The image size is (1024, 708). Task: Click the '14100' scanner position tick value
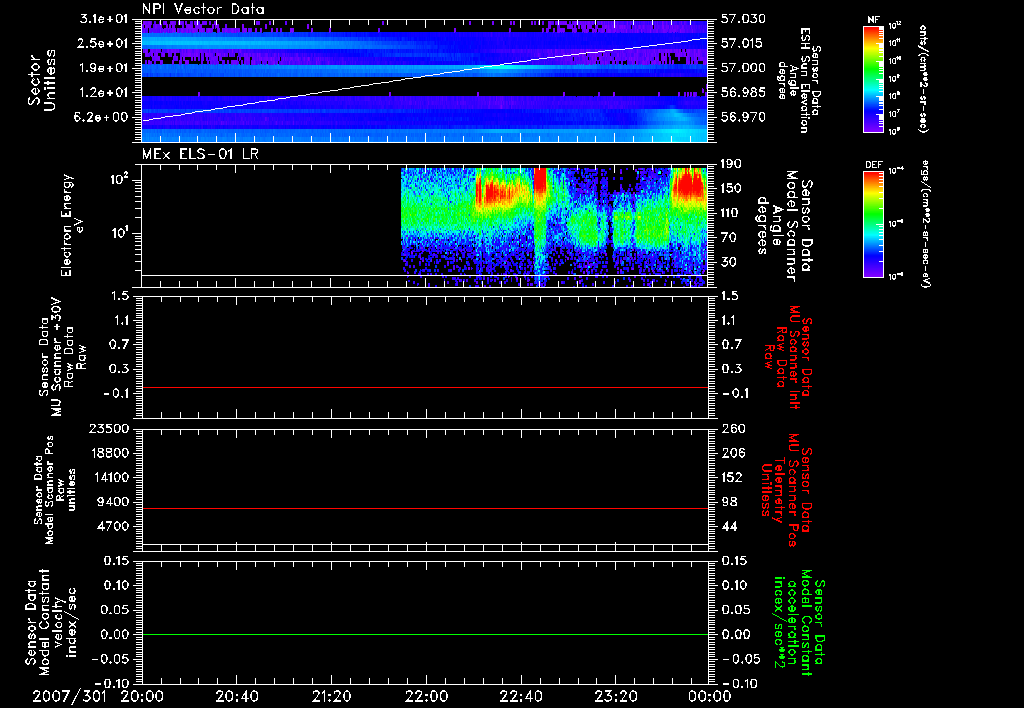(x=108, y=477)
